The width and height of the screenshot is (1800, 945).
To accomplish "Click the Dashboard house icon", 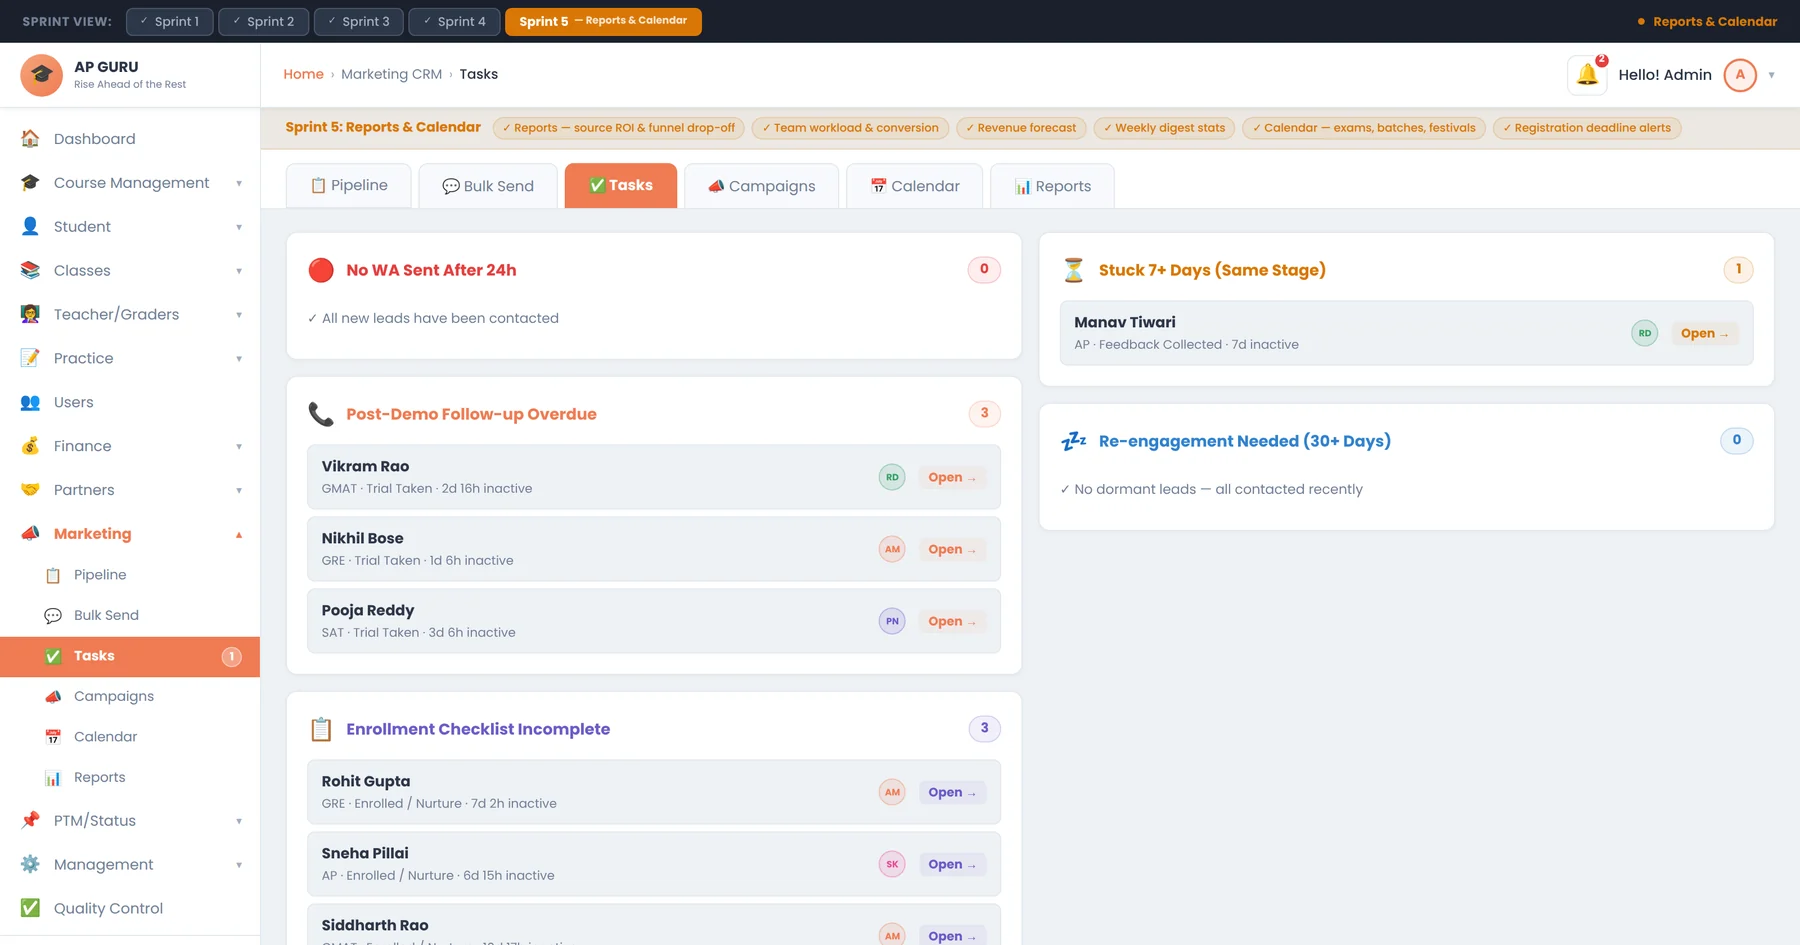I will point(31,139).
